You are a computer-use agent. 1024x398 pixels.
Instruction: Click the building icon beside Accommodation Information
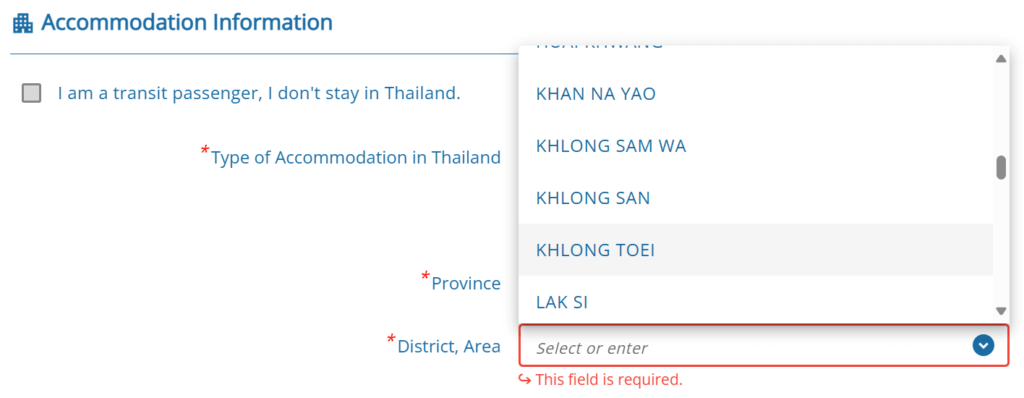tap(23, 24)
